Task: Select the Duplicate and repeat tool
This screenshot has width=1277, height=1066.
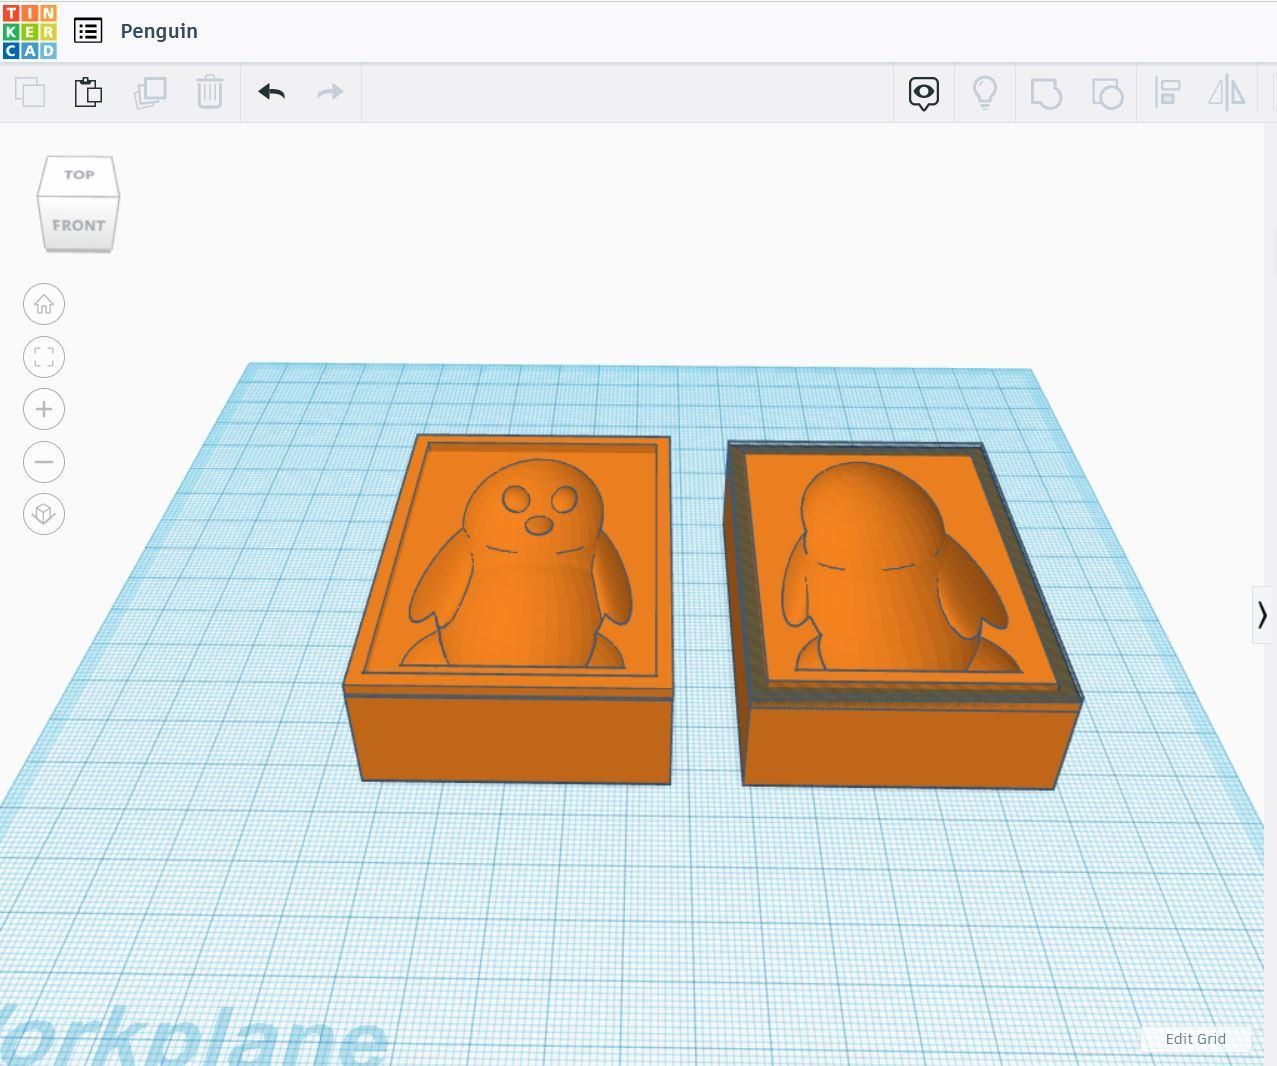Action: 149,92
